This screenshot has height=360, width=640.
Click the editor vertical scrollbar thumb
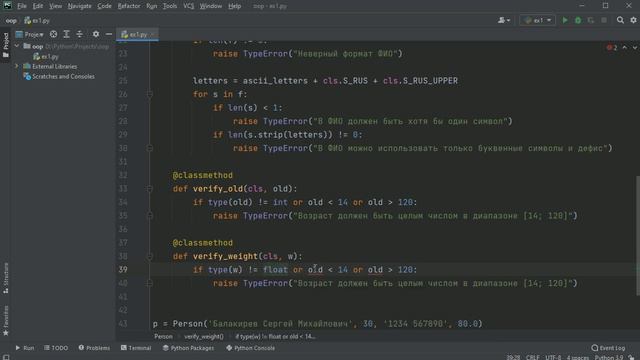(x=638, y=235)
